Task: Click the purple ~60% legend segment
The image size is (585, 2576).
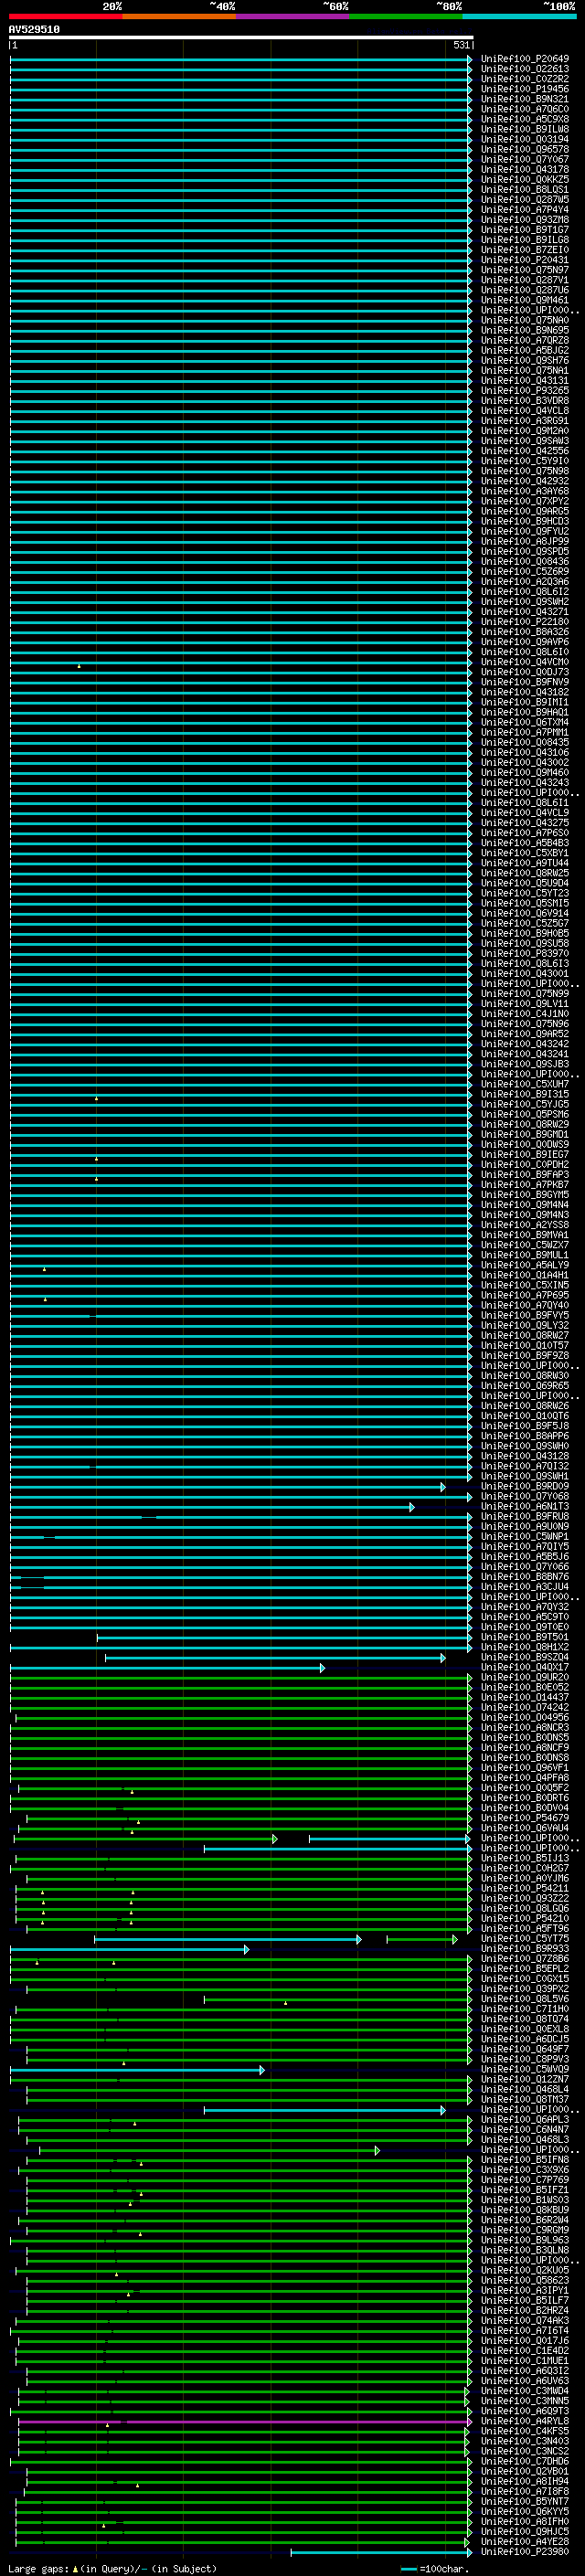Action: (292, 16)
